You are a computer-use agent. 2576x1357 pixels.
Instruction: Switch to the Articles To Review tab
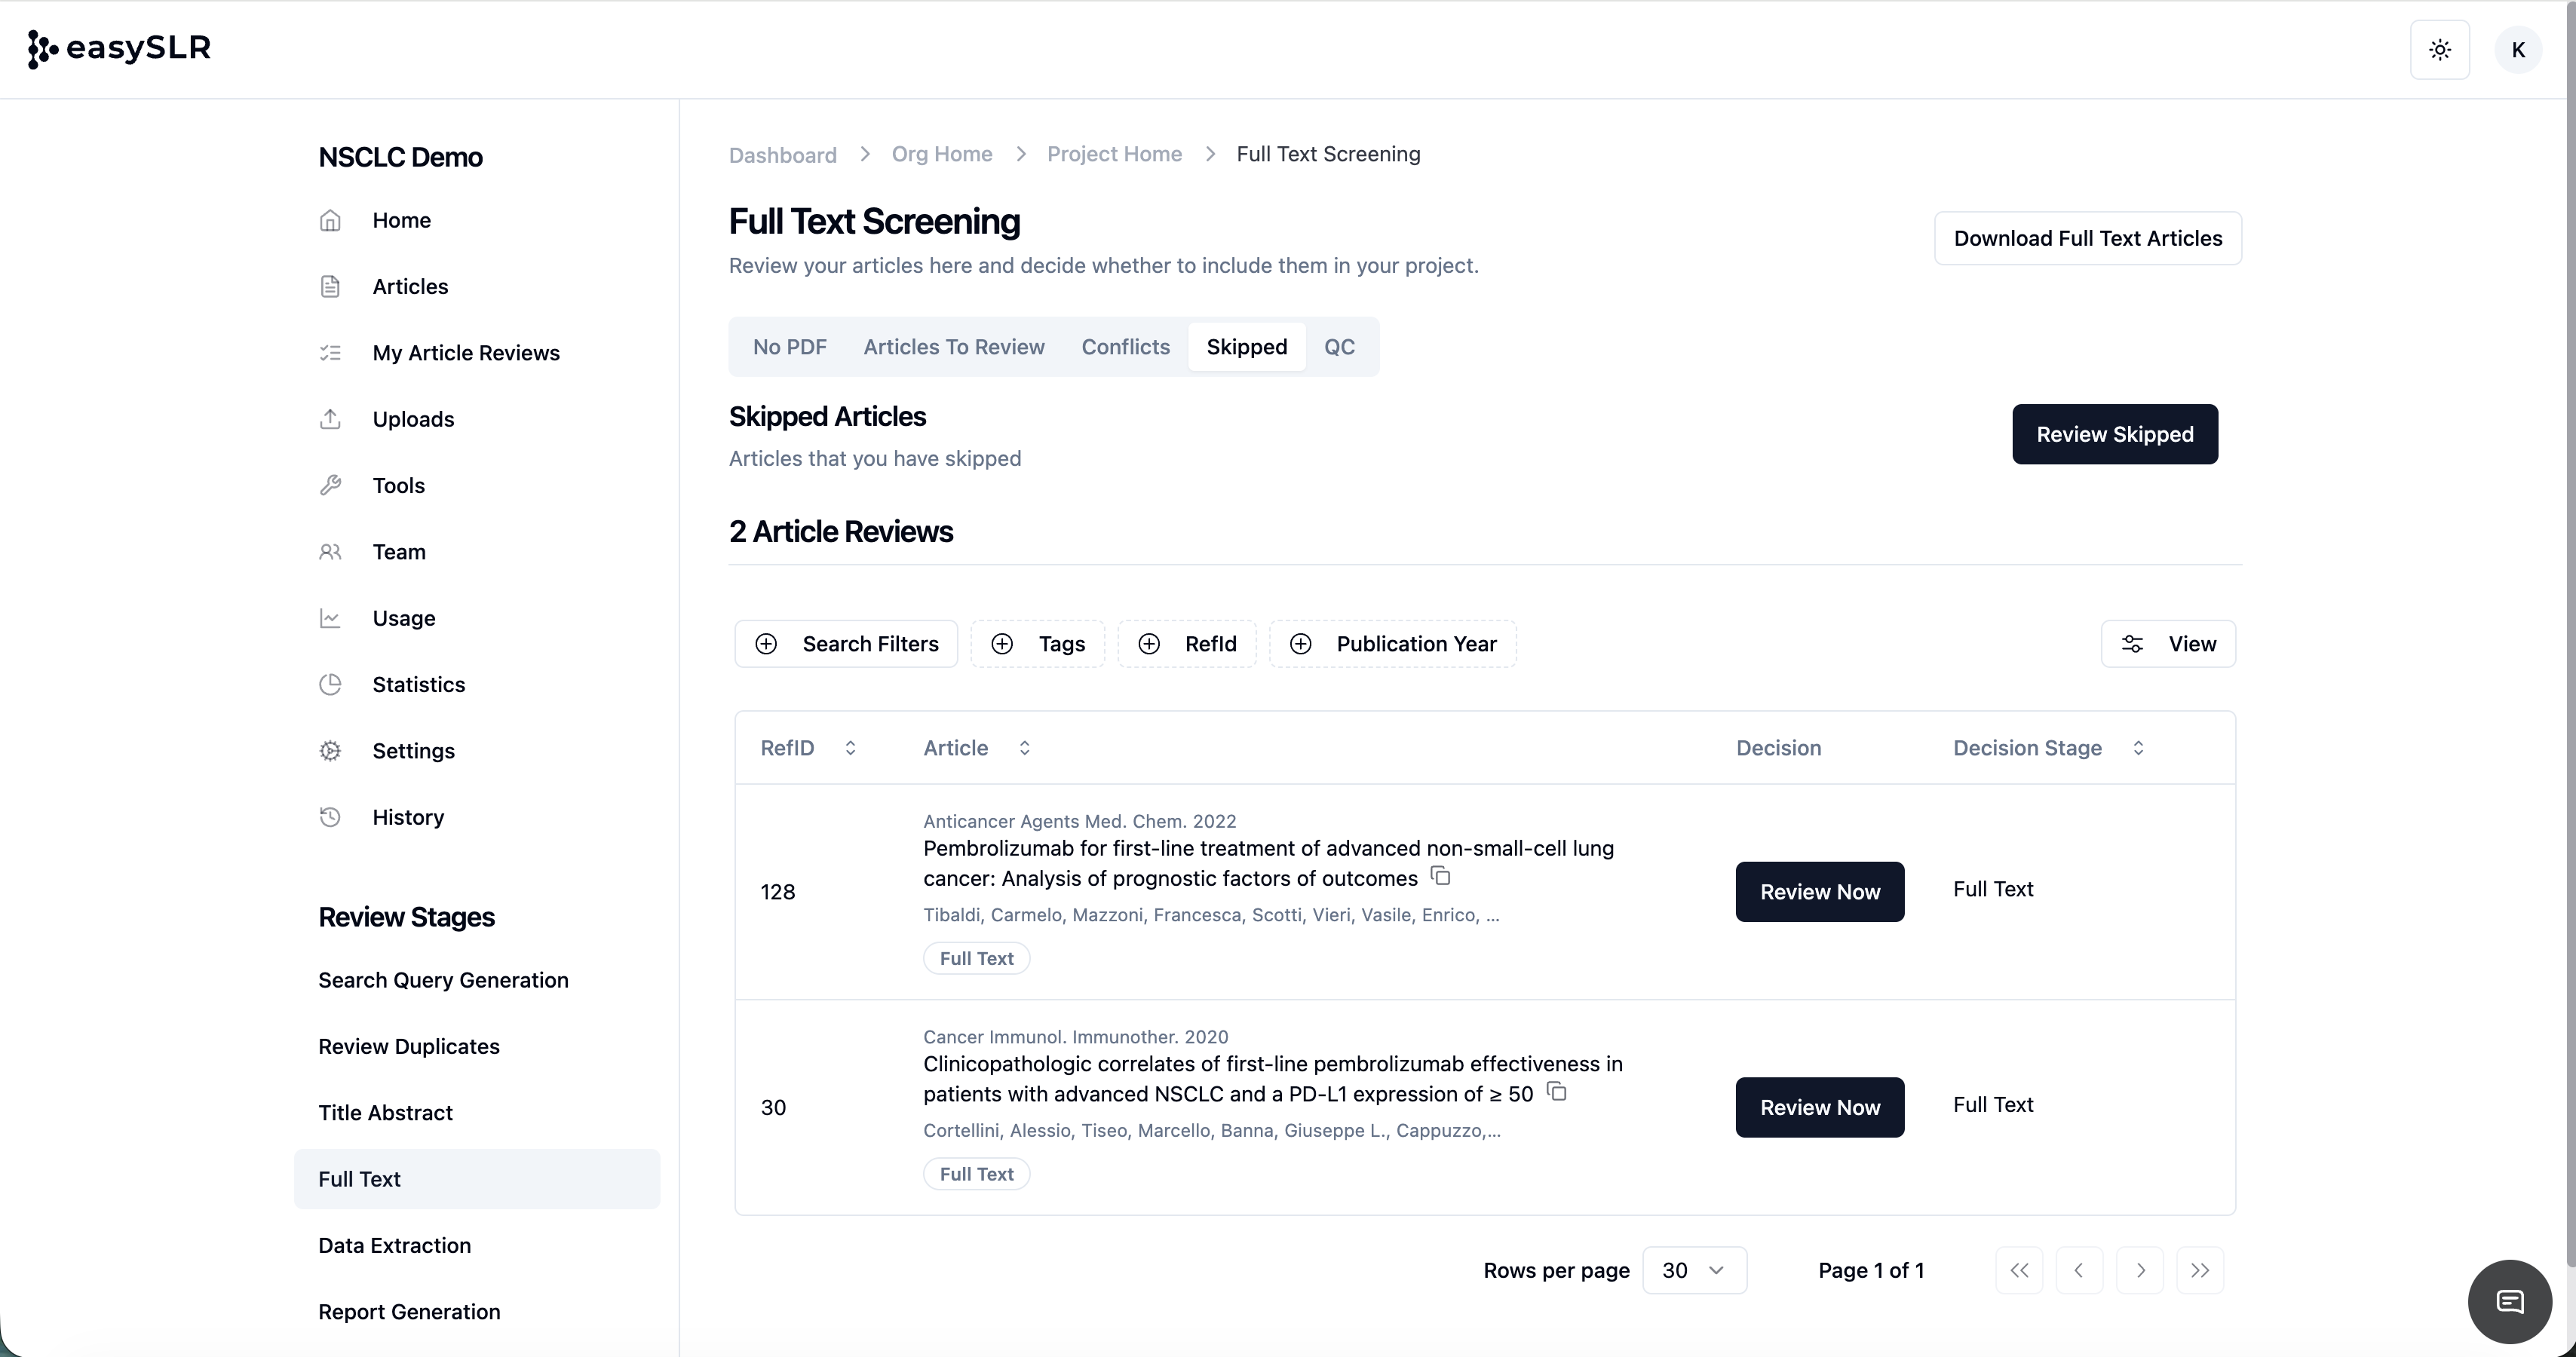pos(954,347)
